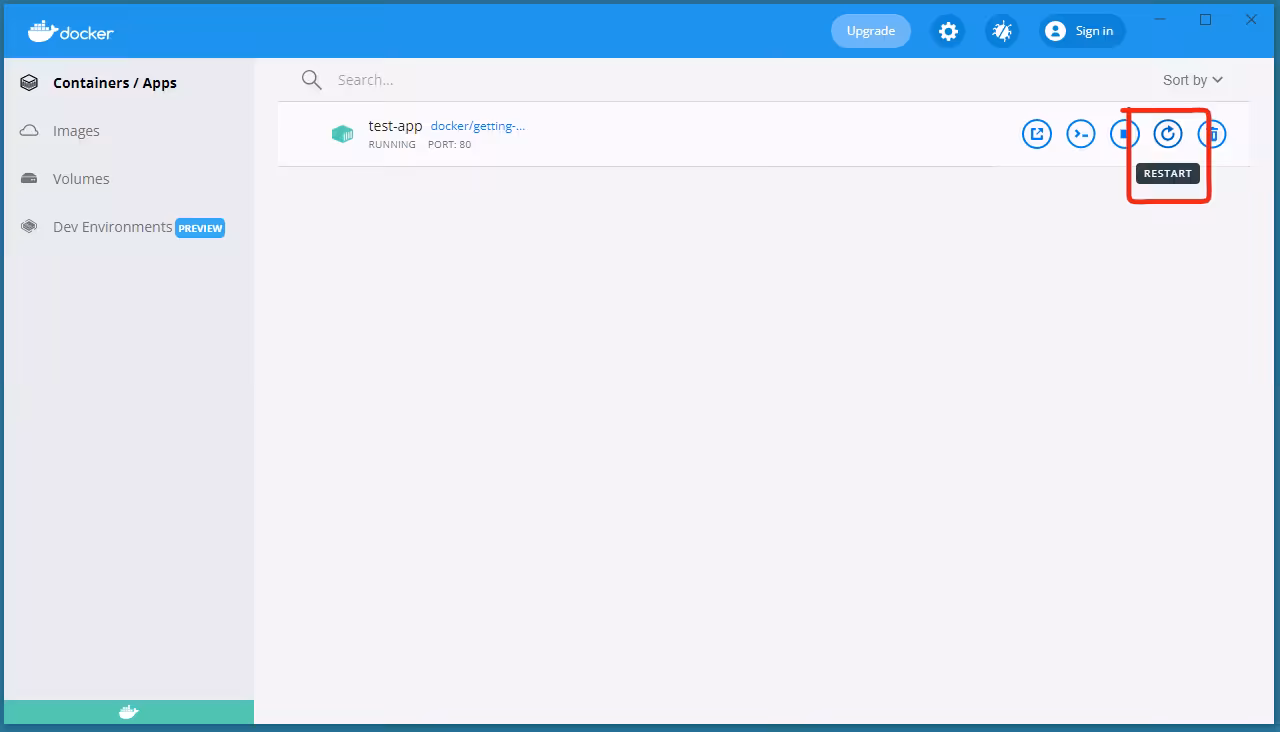Screen dimensions: 1280x732
Task: Open test-app in browser icon
Action: [1037, 134]
